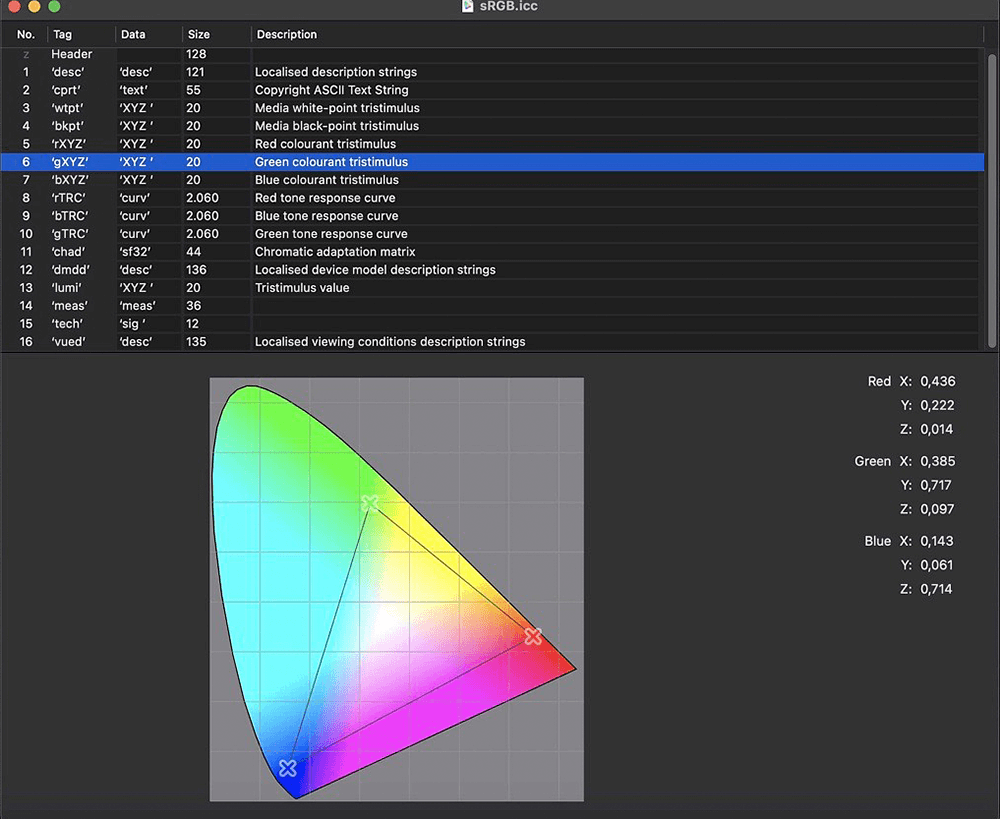Click the Green Y value 0,717
Screen dimensions: 1000x819
coord(936,485)
